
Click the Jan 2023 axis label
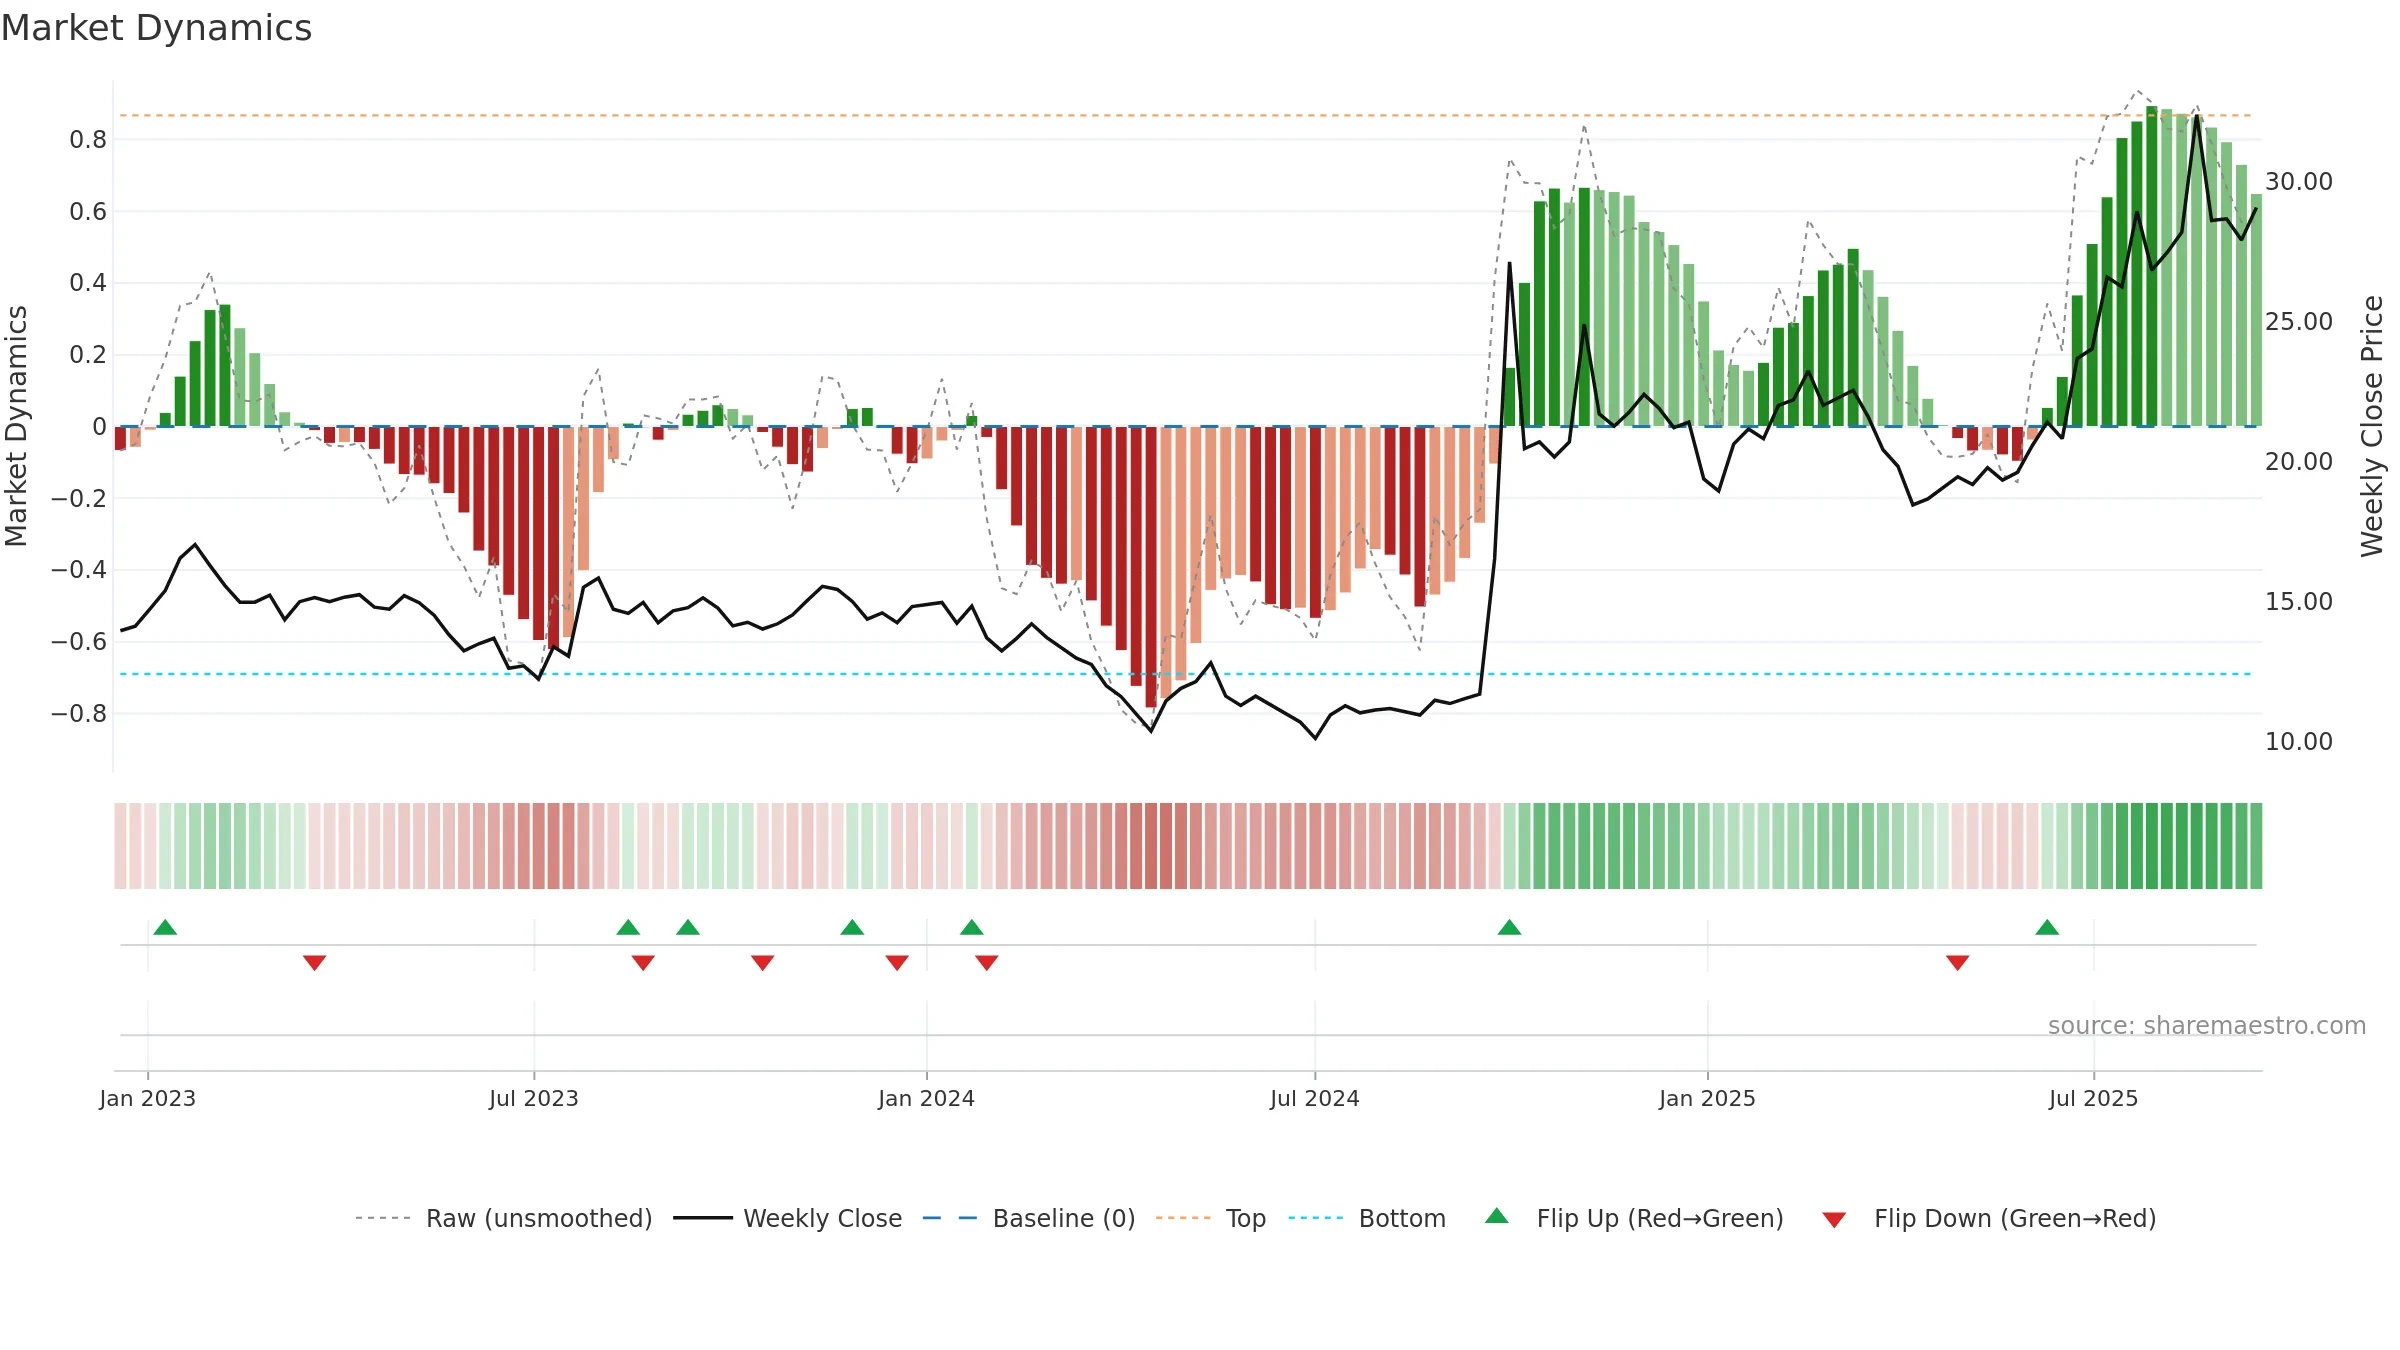click(x=148, y=1098)
